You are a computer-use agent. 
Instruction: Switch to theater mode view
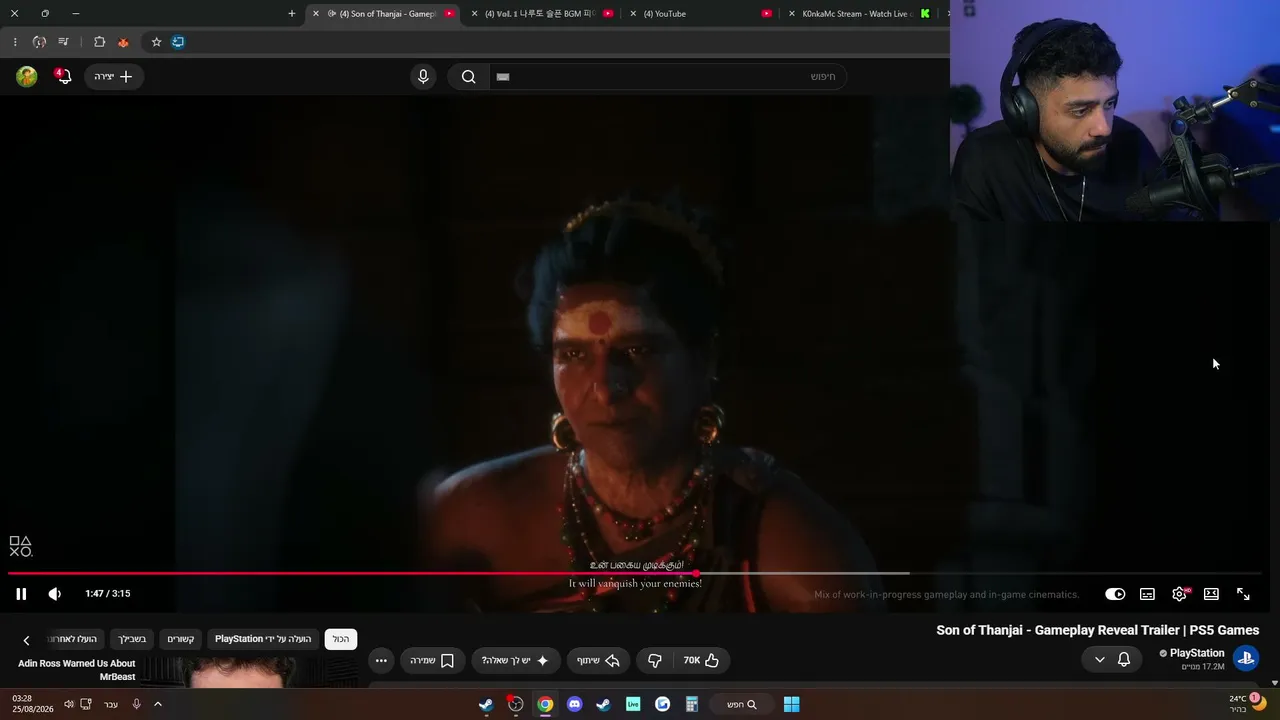pyautogui.click(x=1211, y=594)
